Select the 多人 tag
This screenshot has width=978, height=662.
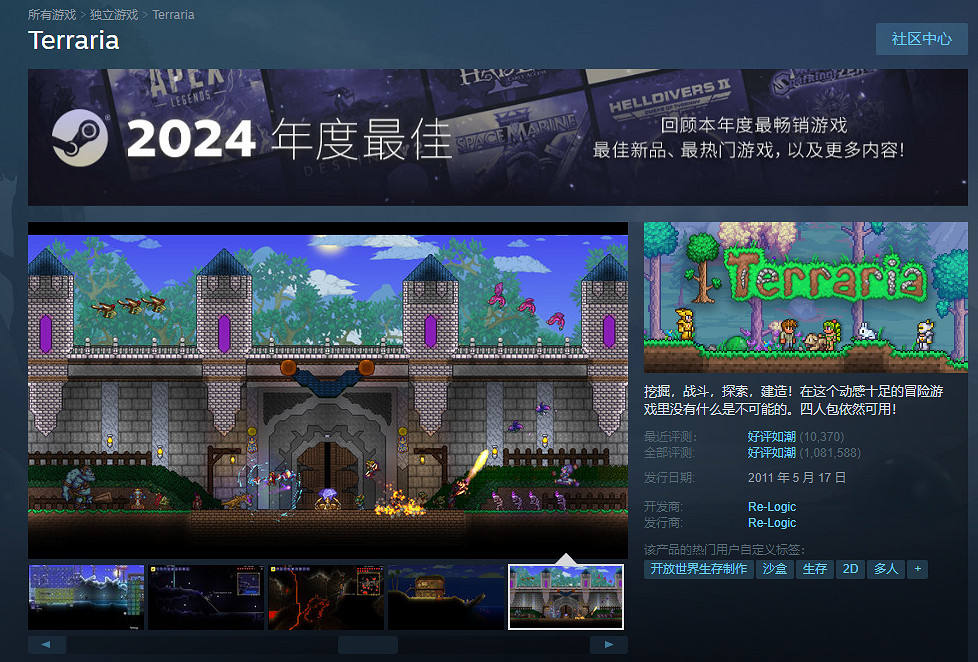(x=886, y=569)
